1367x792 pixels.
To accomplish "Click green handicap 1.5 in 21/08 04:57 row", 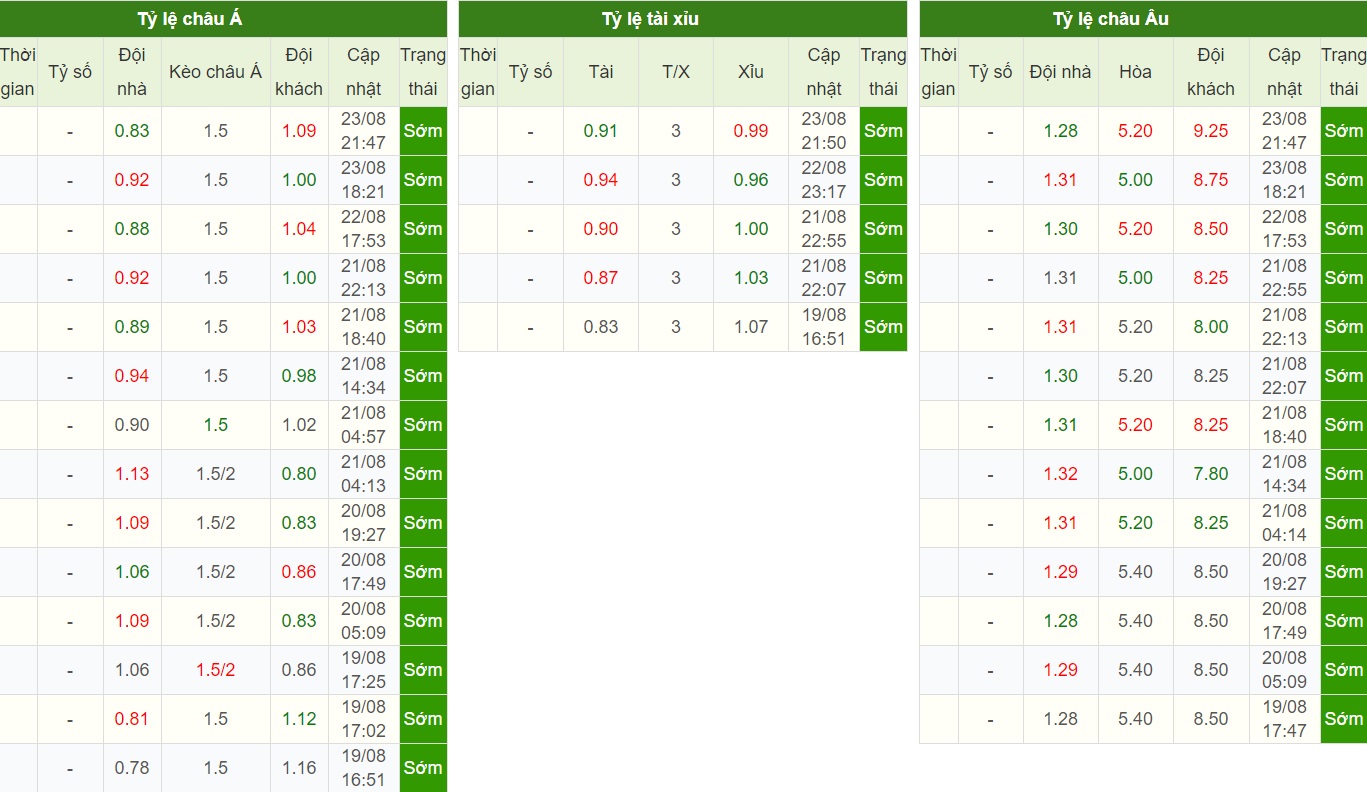I will point(216,425).
